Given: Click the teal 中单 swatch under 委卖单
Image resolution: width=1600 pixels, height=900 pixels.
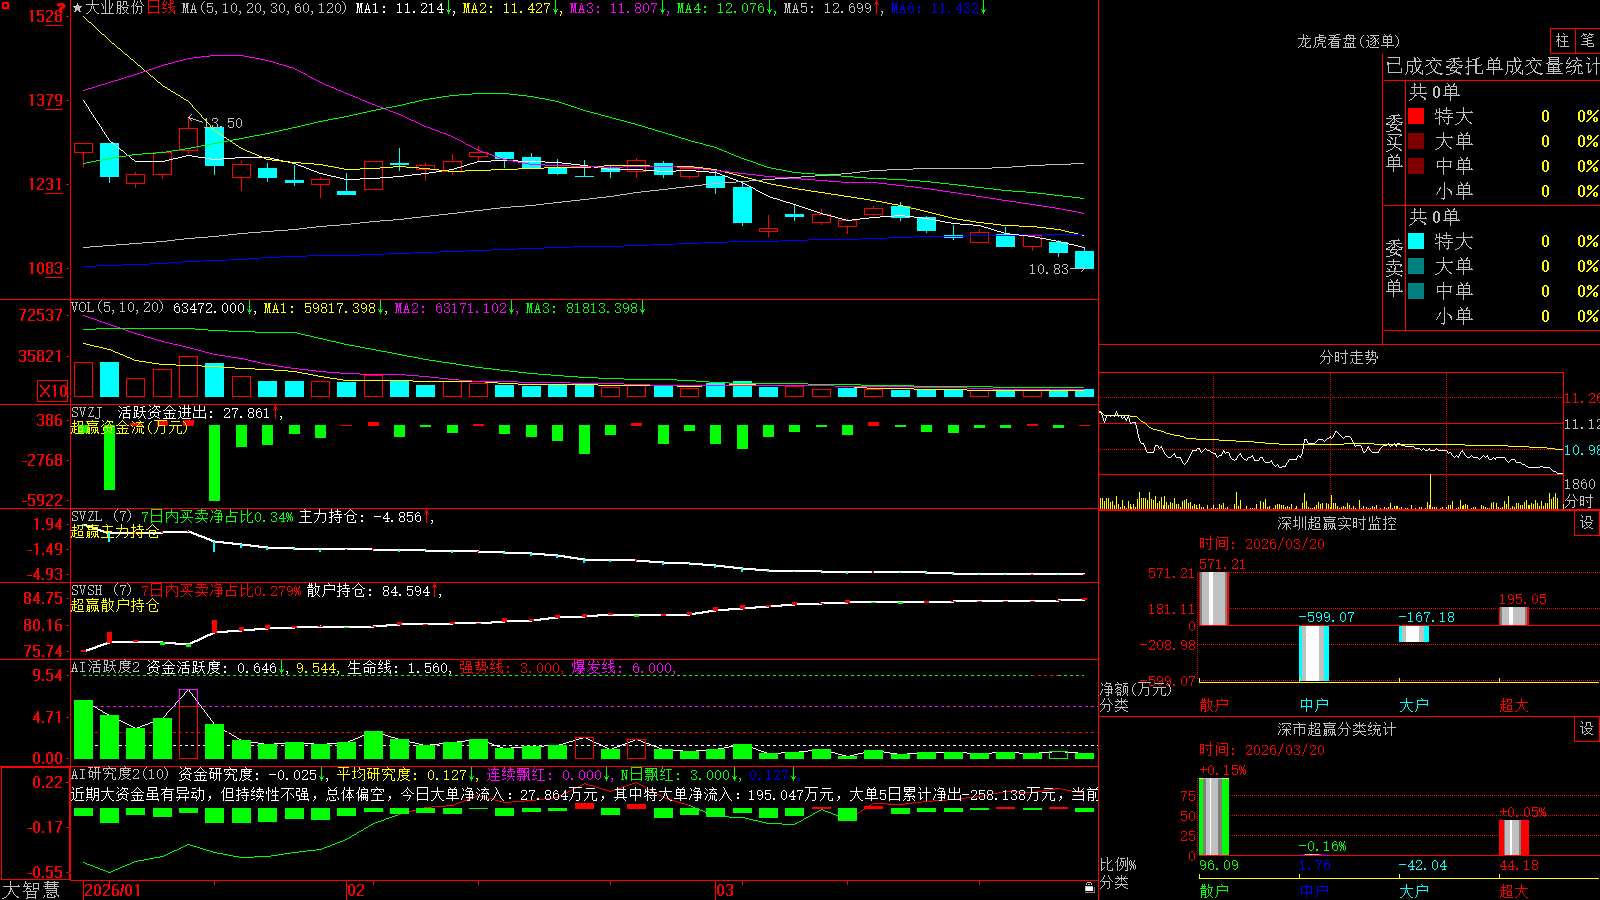Looking at the screenshot, I should [1416, 291].
